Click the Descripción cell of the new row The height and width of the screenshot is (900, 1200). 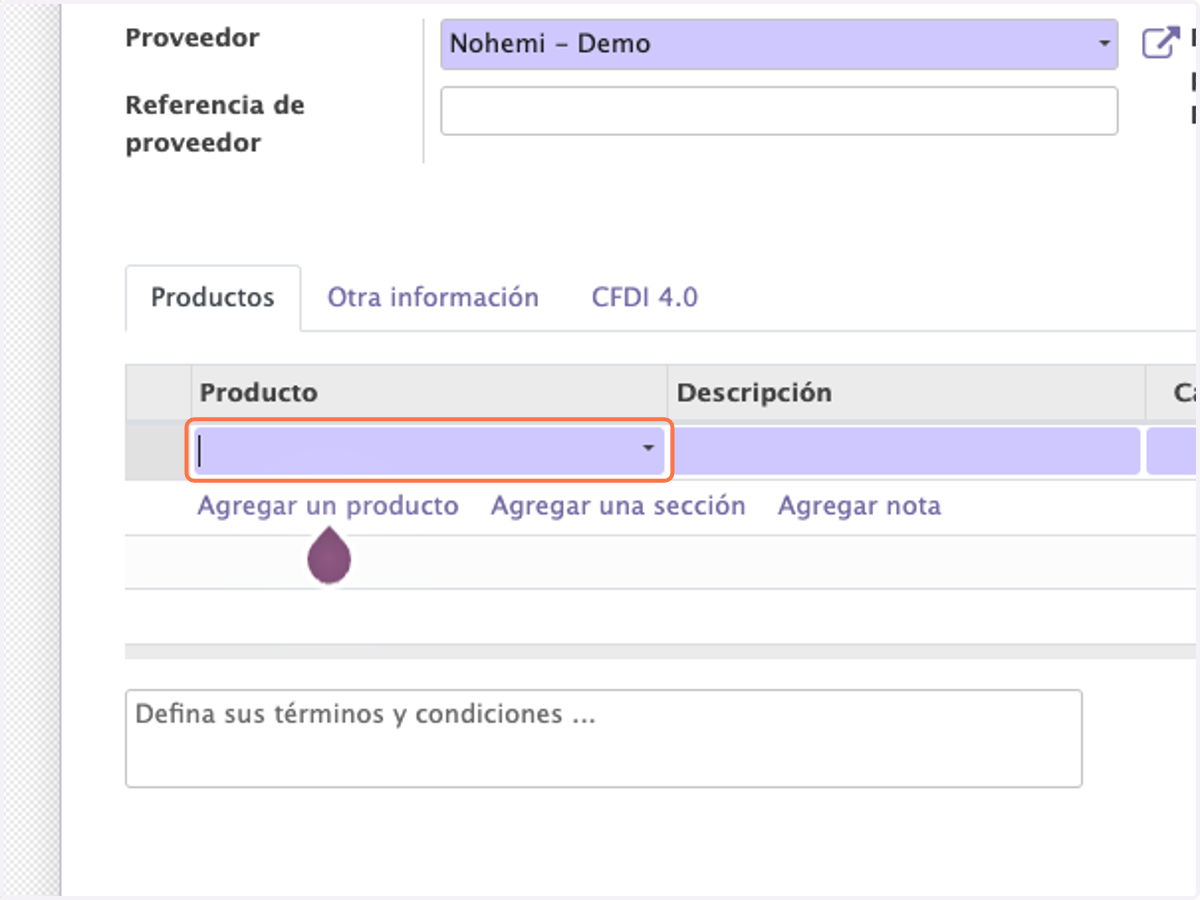tap(907, 450)
